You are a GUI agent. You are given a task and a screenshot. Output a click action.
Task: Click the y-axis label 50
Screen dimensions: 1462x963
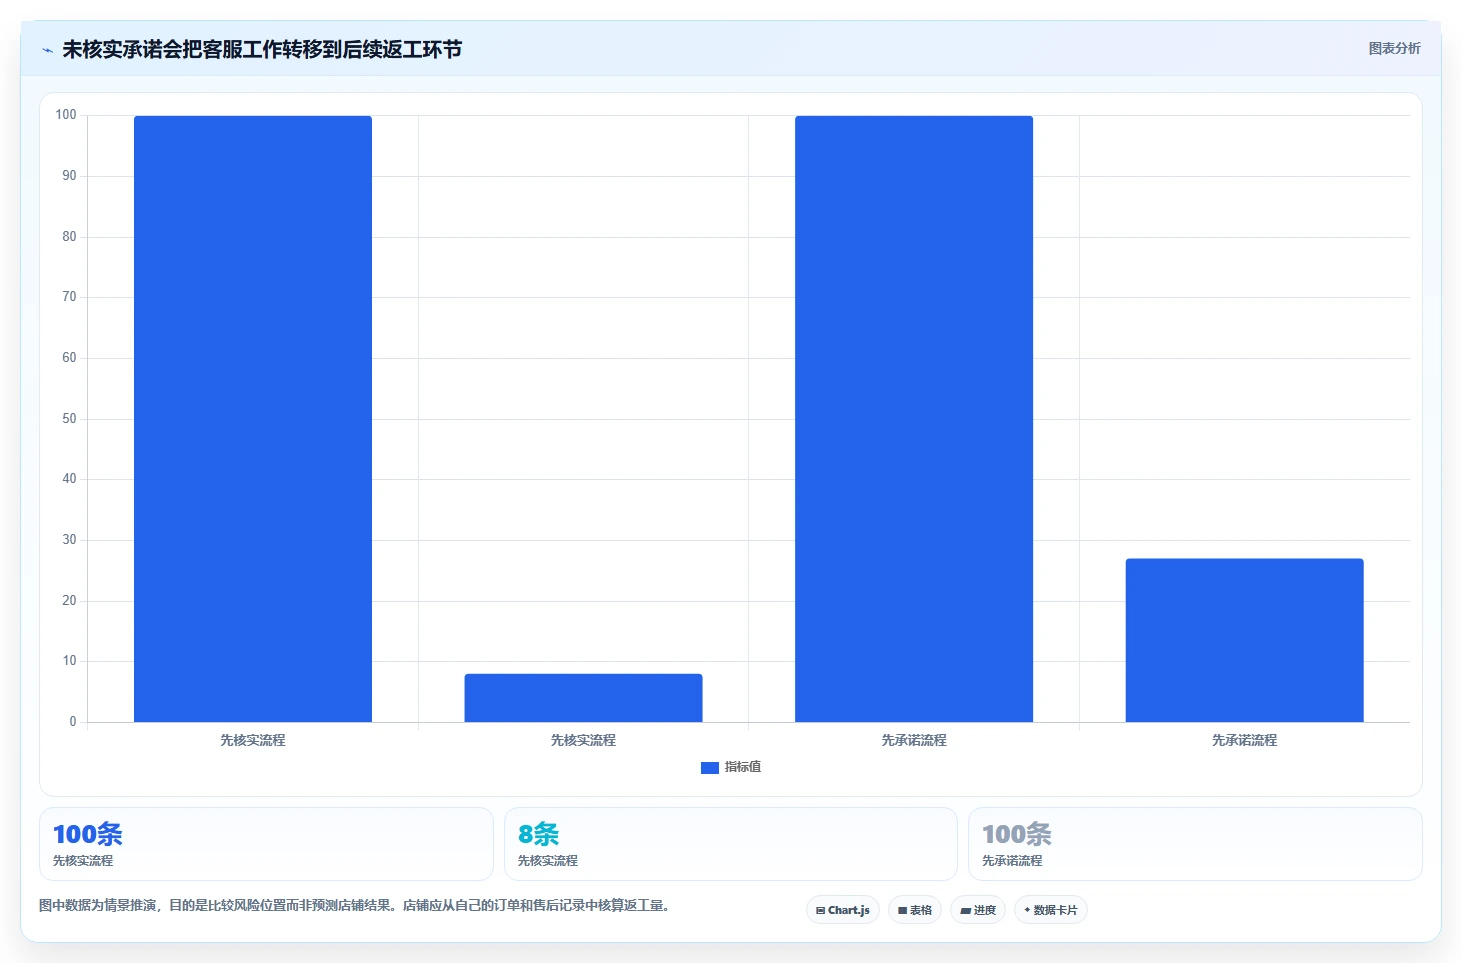pyautogui.click(x=69, y=419)
